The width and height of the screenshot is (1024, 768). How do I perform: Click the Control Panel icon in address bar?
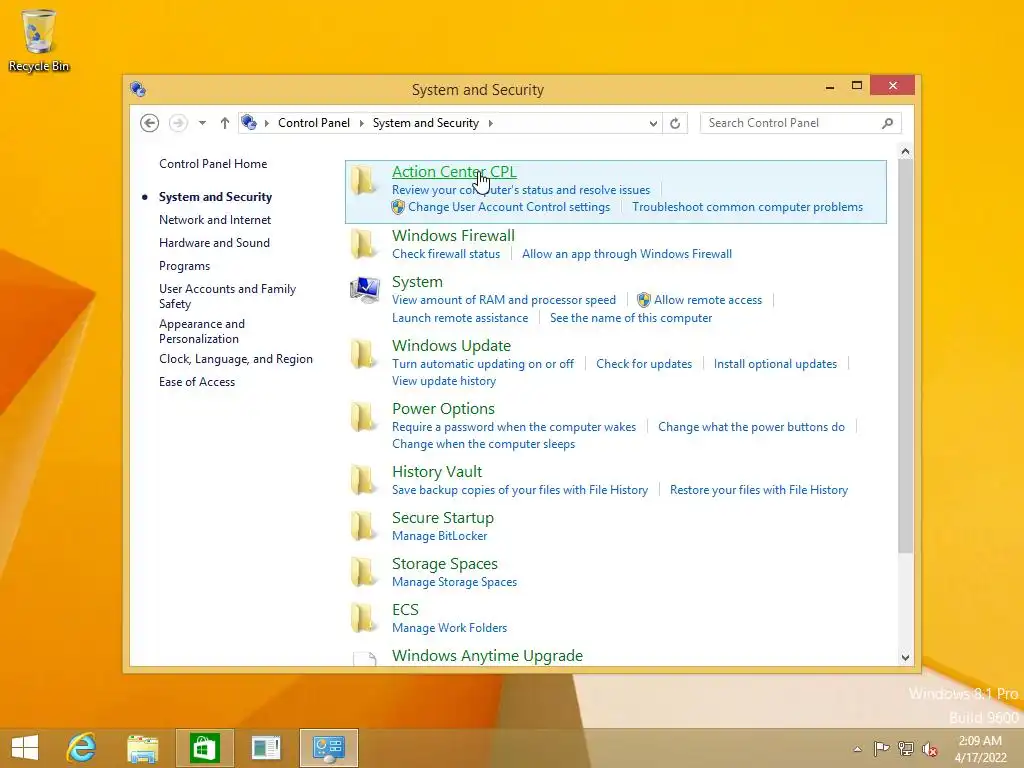click(249, 122)
